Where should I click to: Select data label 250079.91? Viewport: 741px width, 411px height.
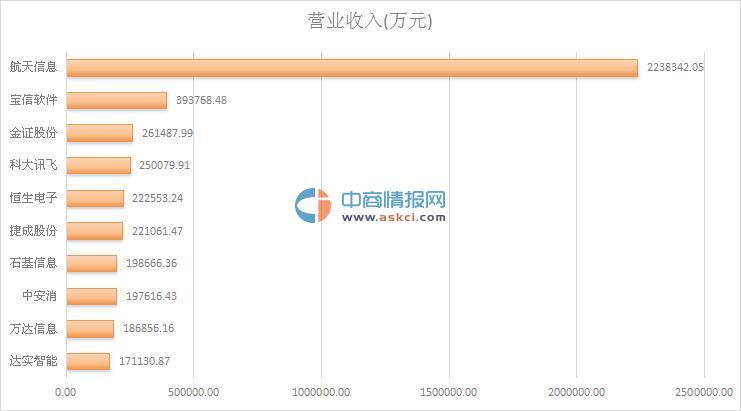coord(164,165)
